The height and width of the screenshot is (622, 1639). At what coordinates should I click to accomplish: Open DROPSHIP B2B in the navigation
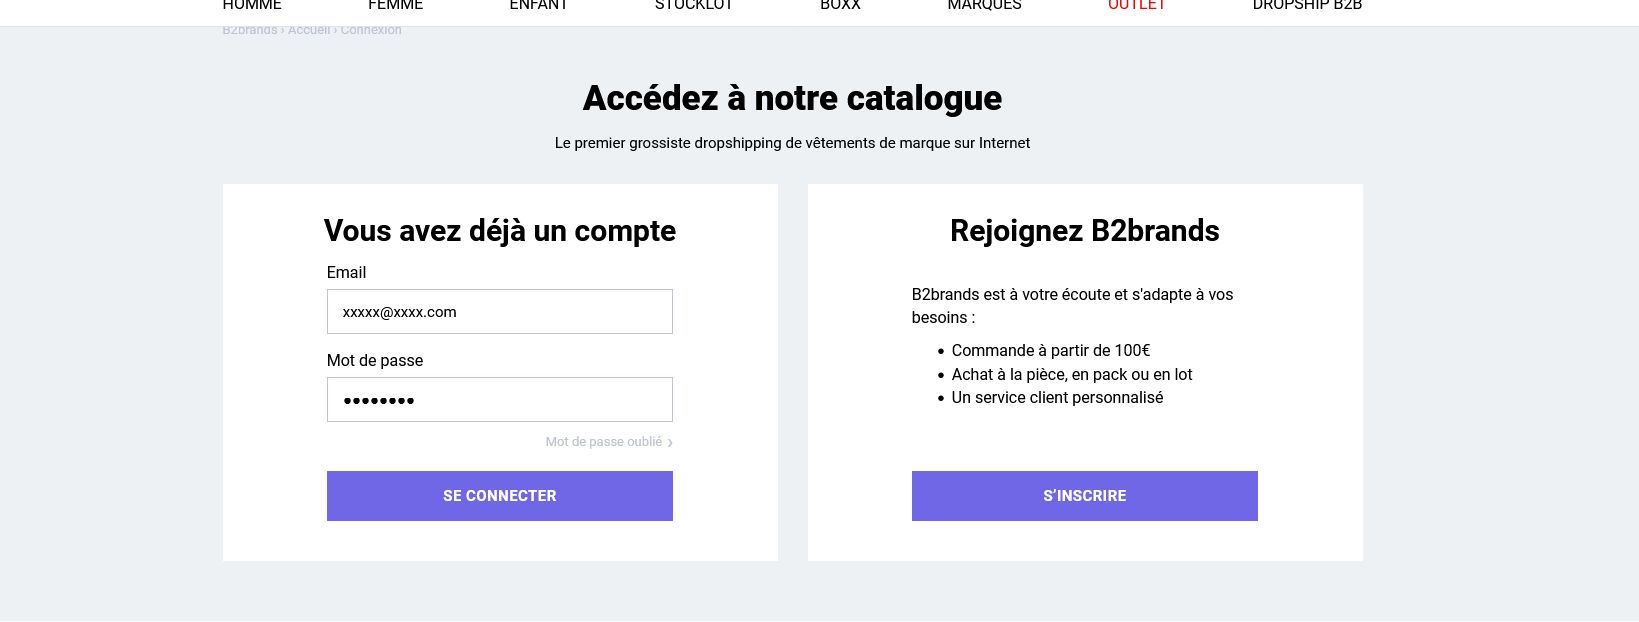(1307, 6)
